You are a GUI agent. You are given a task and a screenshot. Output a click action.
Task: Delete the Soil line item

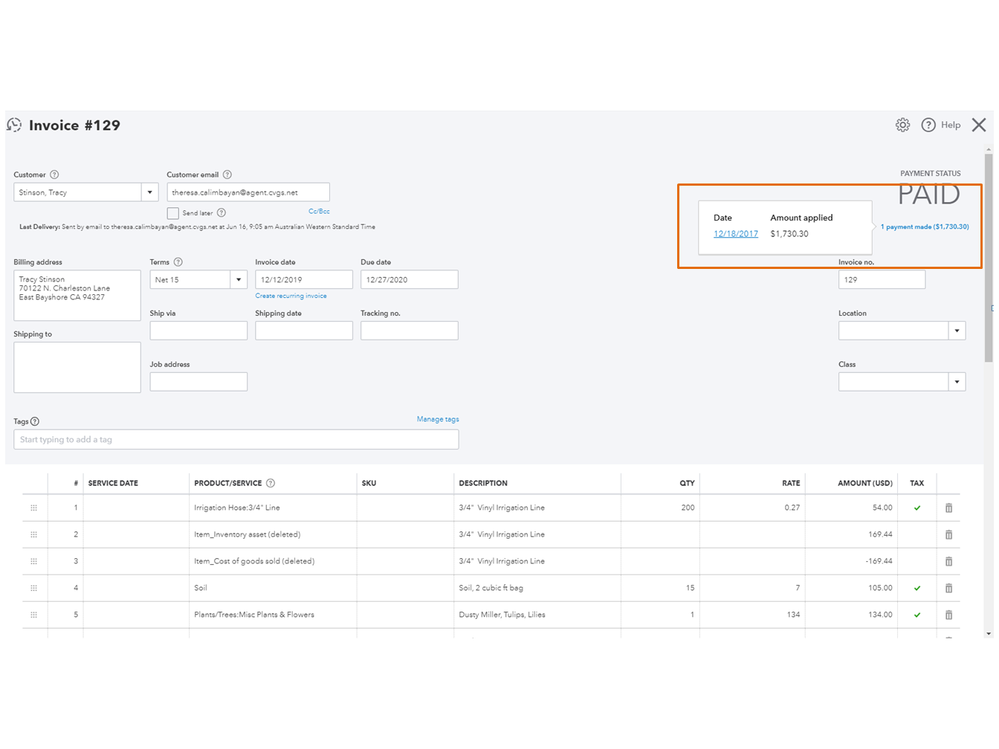(948, 588)
